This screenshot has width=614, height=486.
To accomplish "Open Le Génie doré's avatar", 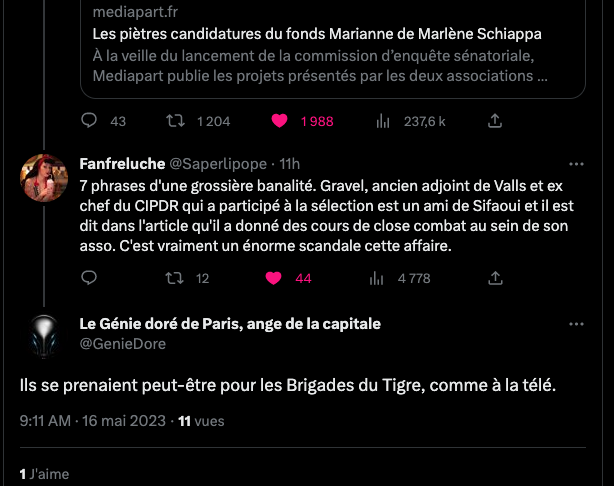I will 44,334.
